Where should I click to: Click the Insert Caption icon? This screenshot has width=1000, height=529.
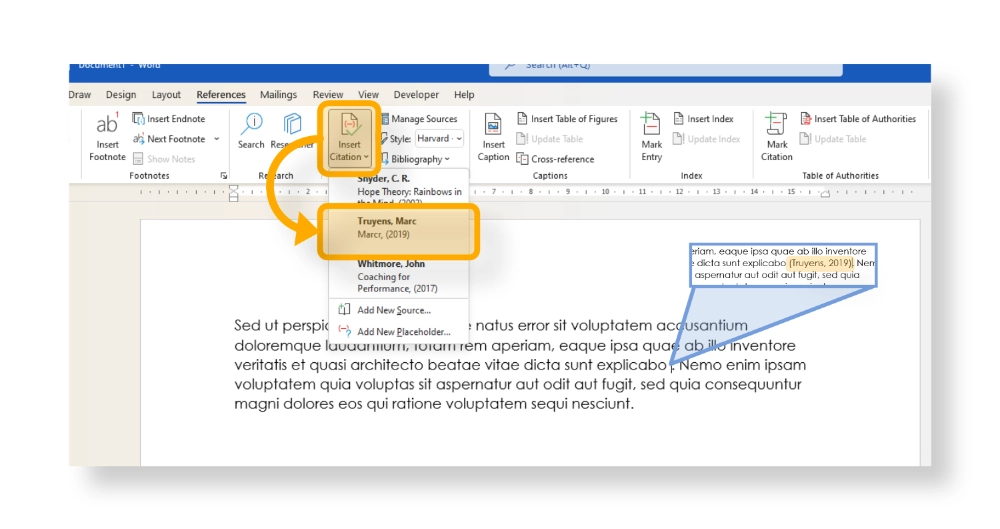[493, 124]
